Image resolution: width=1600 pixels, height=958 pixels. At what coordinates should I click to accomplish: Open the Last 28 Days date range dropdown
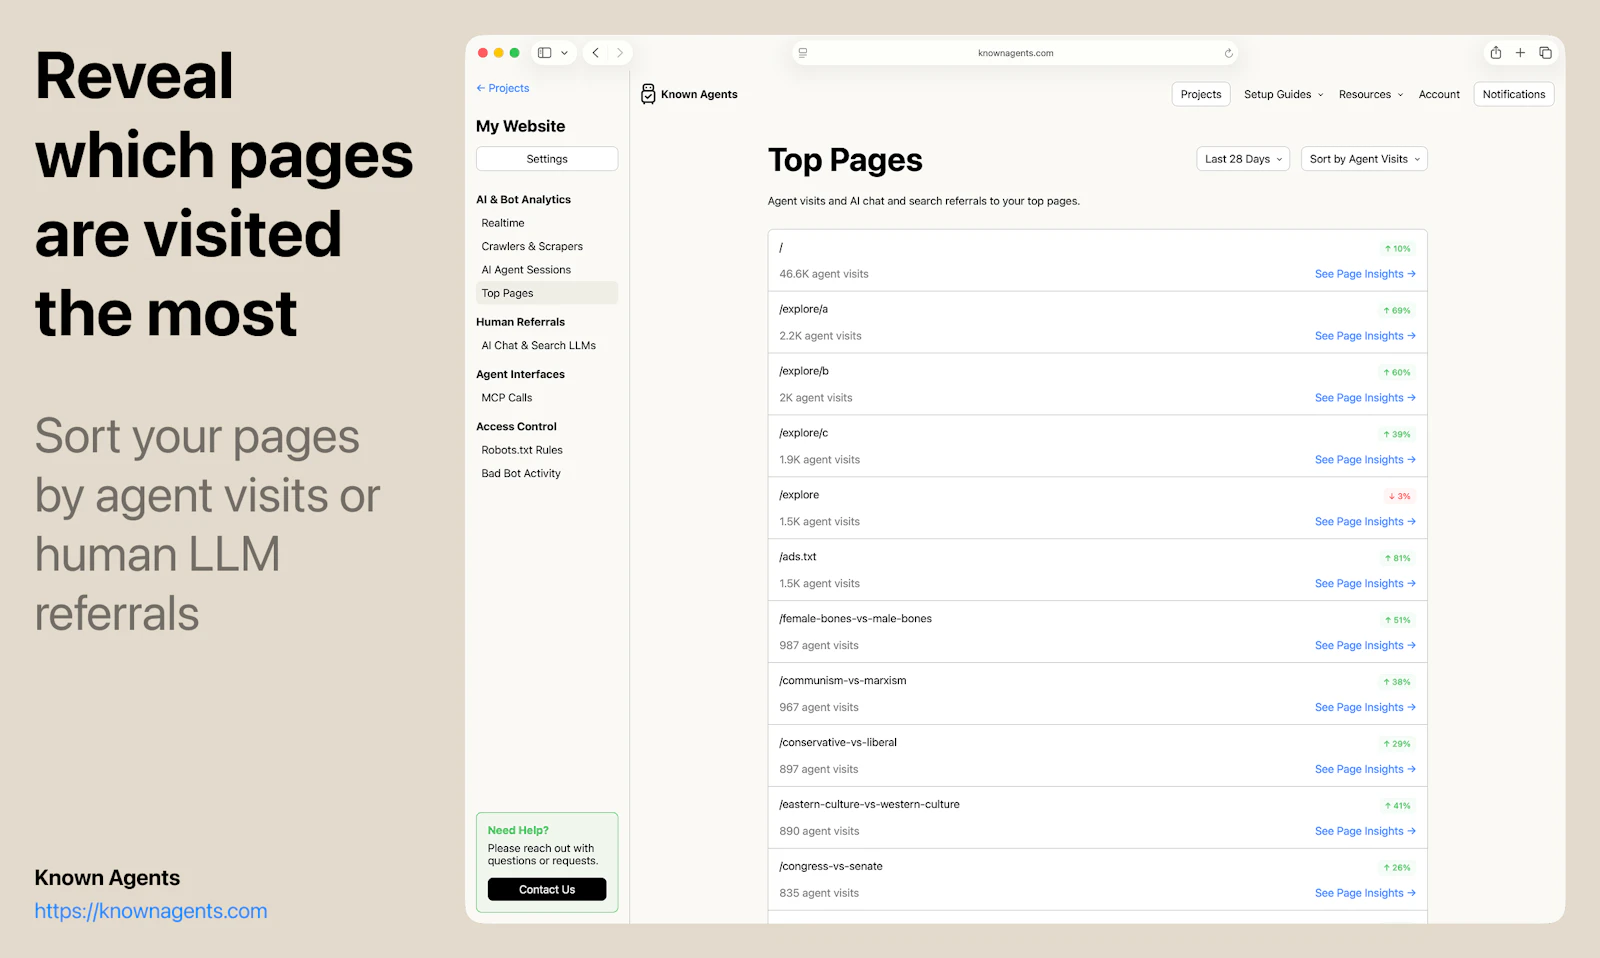(1243, 159)
